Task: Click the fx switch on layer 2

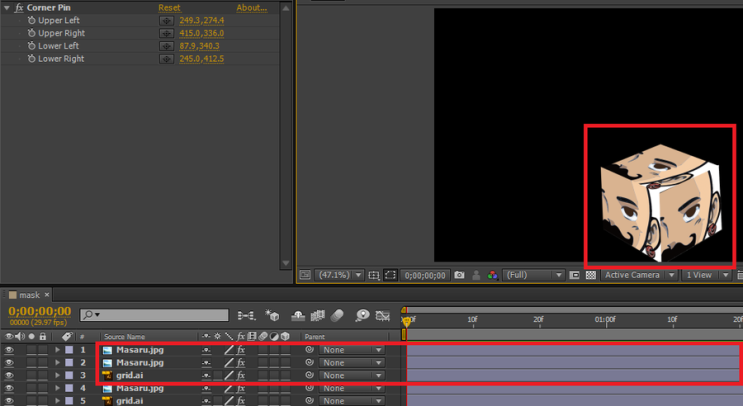Action: (241, 363)
